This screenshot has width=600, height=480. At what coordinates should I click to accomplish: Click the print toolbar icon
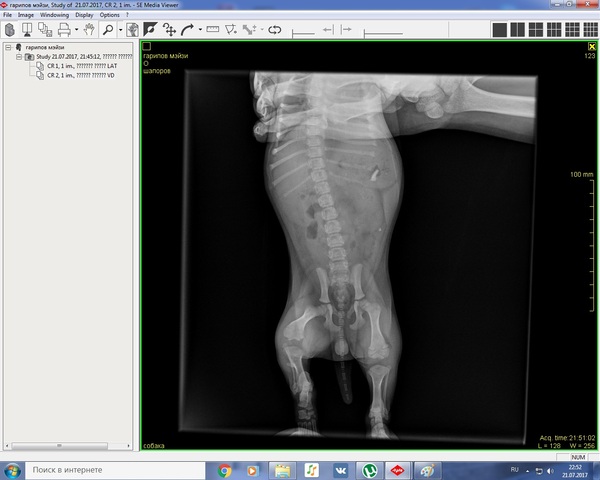pyautogui.click(x=63, y=30)
